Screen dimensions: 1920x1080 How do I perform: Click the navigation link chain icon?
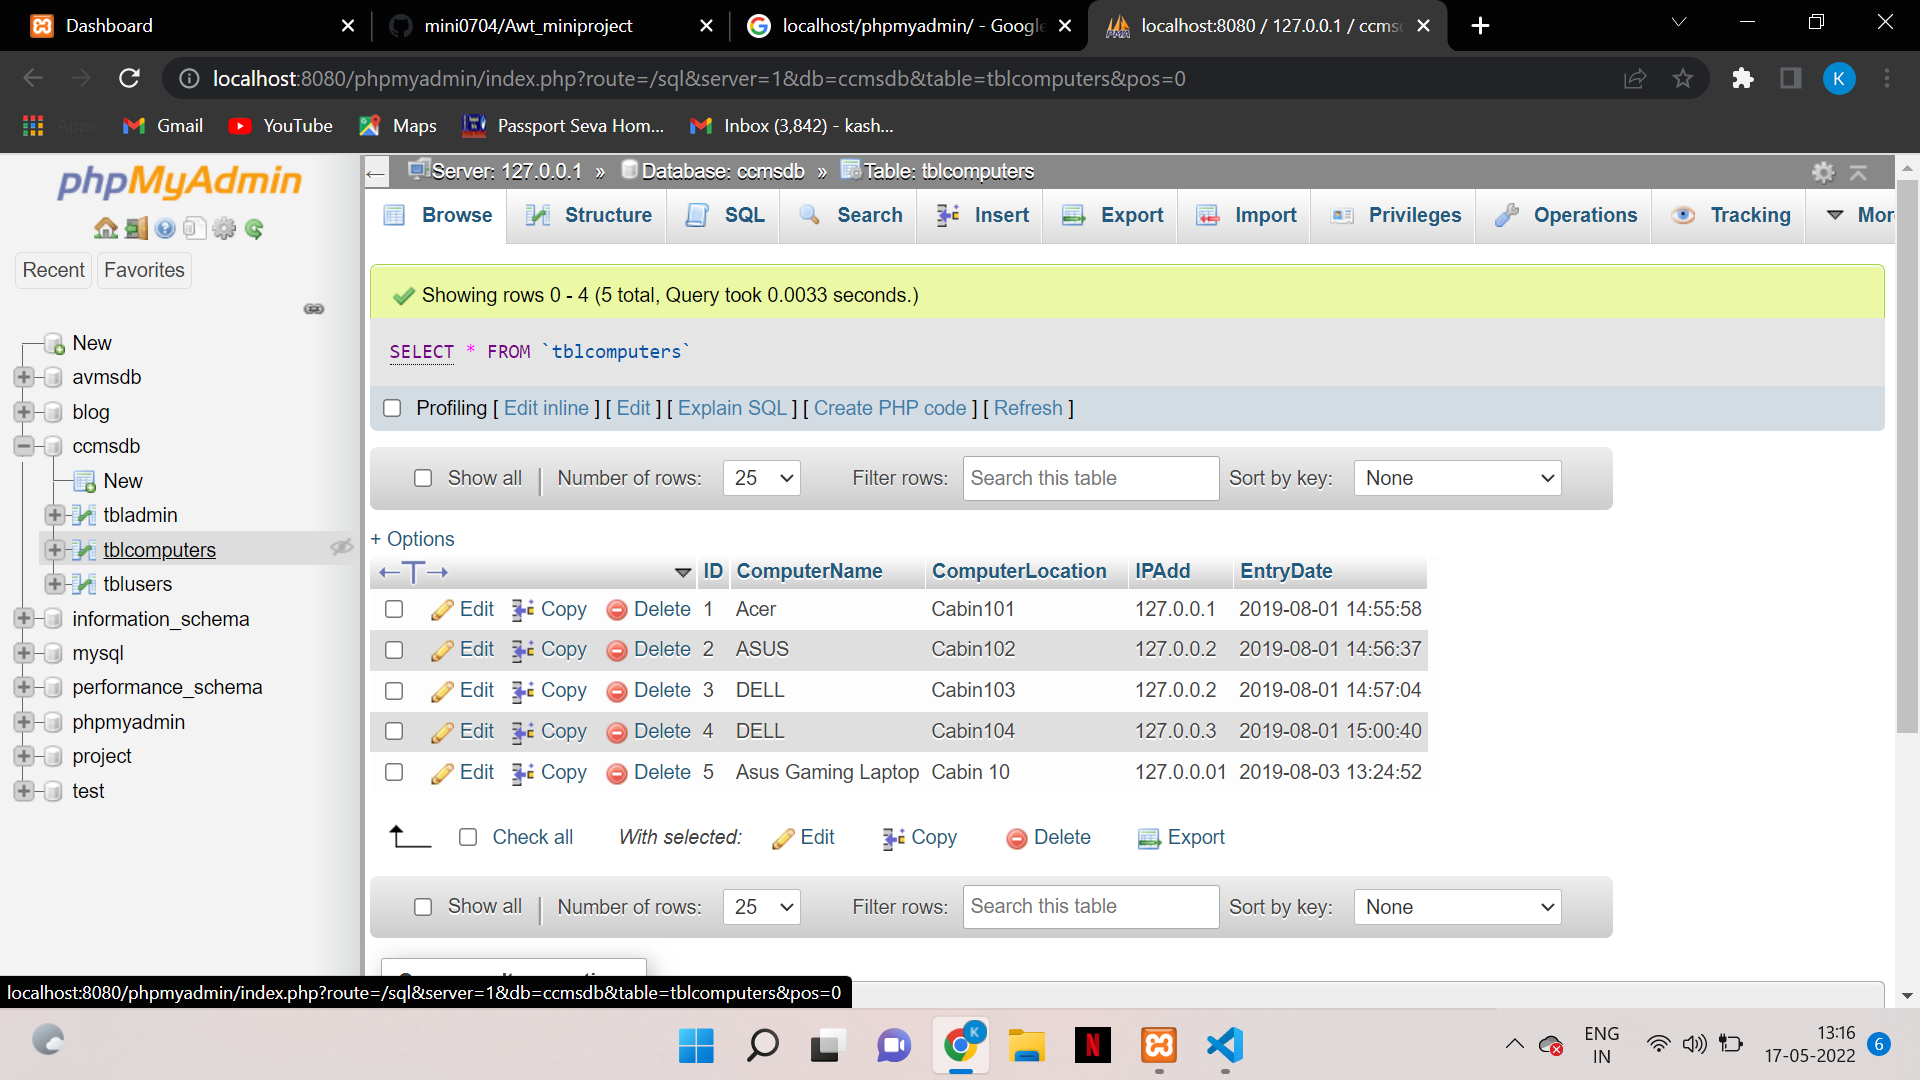click(x=314, y=309)
